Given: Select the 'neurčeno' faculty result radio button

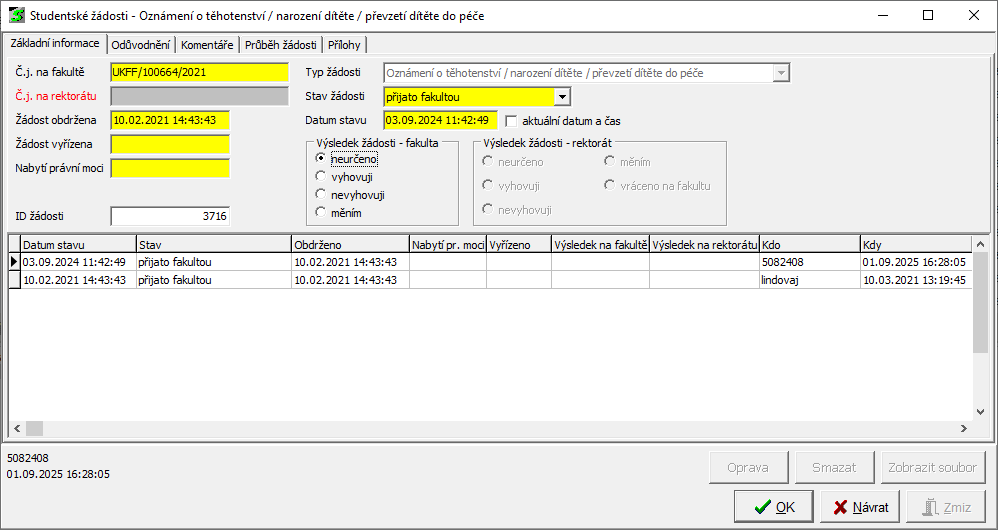Looking at the screenshot, I should click(321, 159).
